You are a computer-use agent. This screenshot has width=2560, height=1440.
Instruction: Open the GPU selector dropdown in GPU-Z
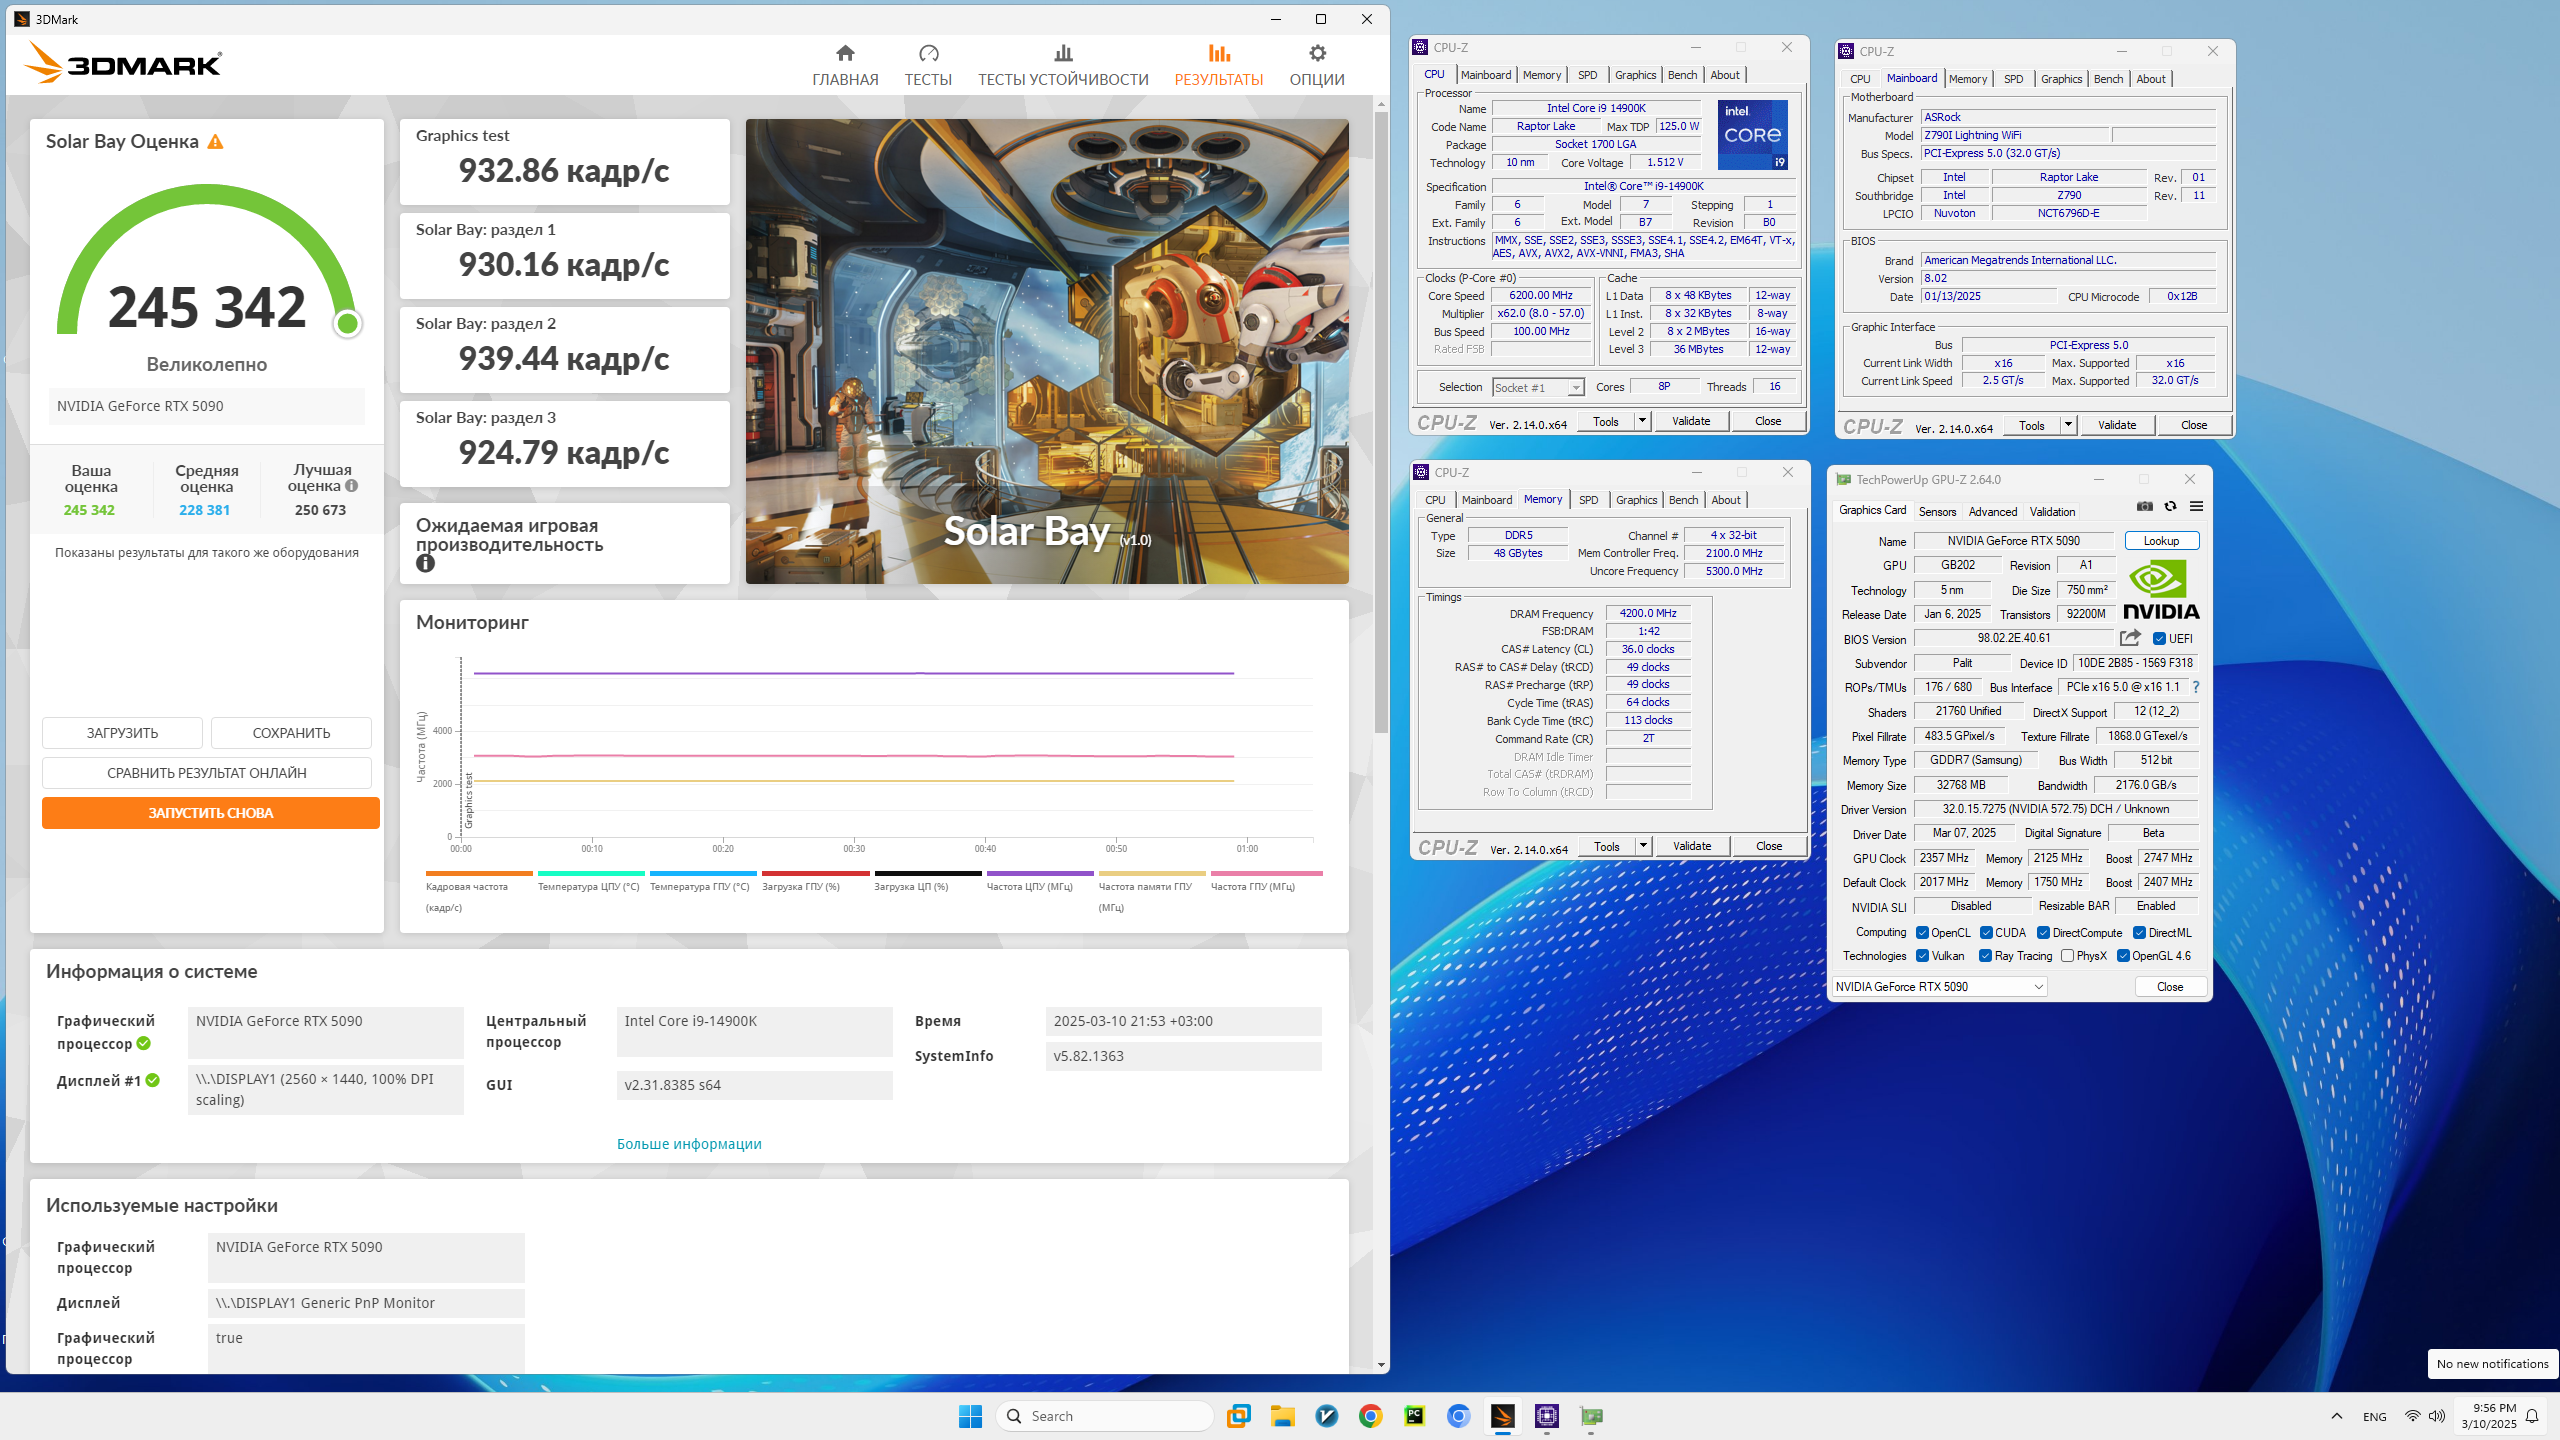tap(1939, 987)
